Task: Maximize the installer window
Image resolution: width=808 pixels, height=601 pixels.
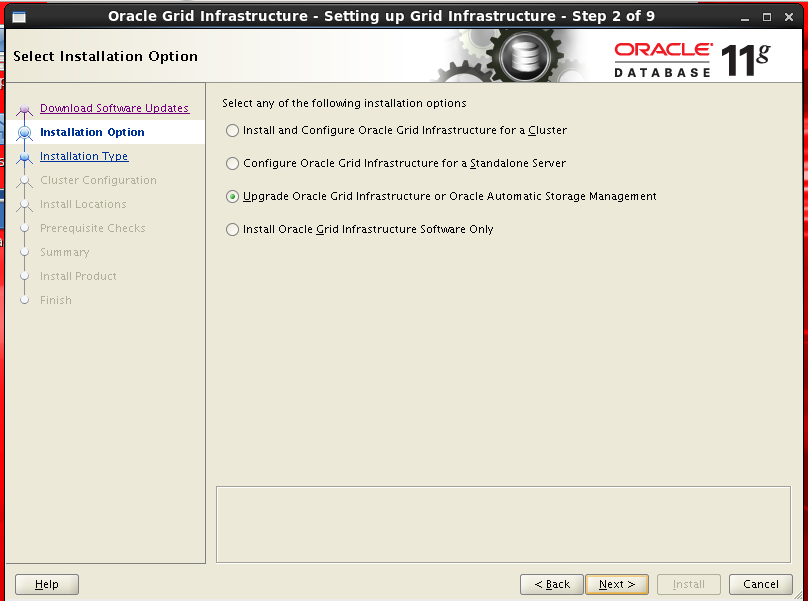Action: click(767, 17)
